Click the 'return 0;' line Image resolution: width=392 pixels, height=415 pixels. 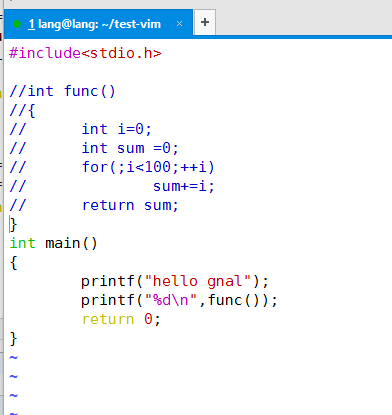click(x=121, y=319)
